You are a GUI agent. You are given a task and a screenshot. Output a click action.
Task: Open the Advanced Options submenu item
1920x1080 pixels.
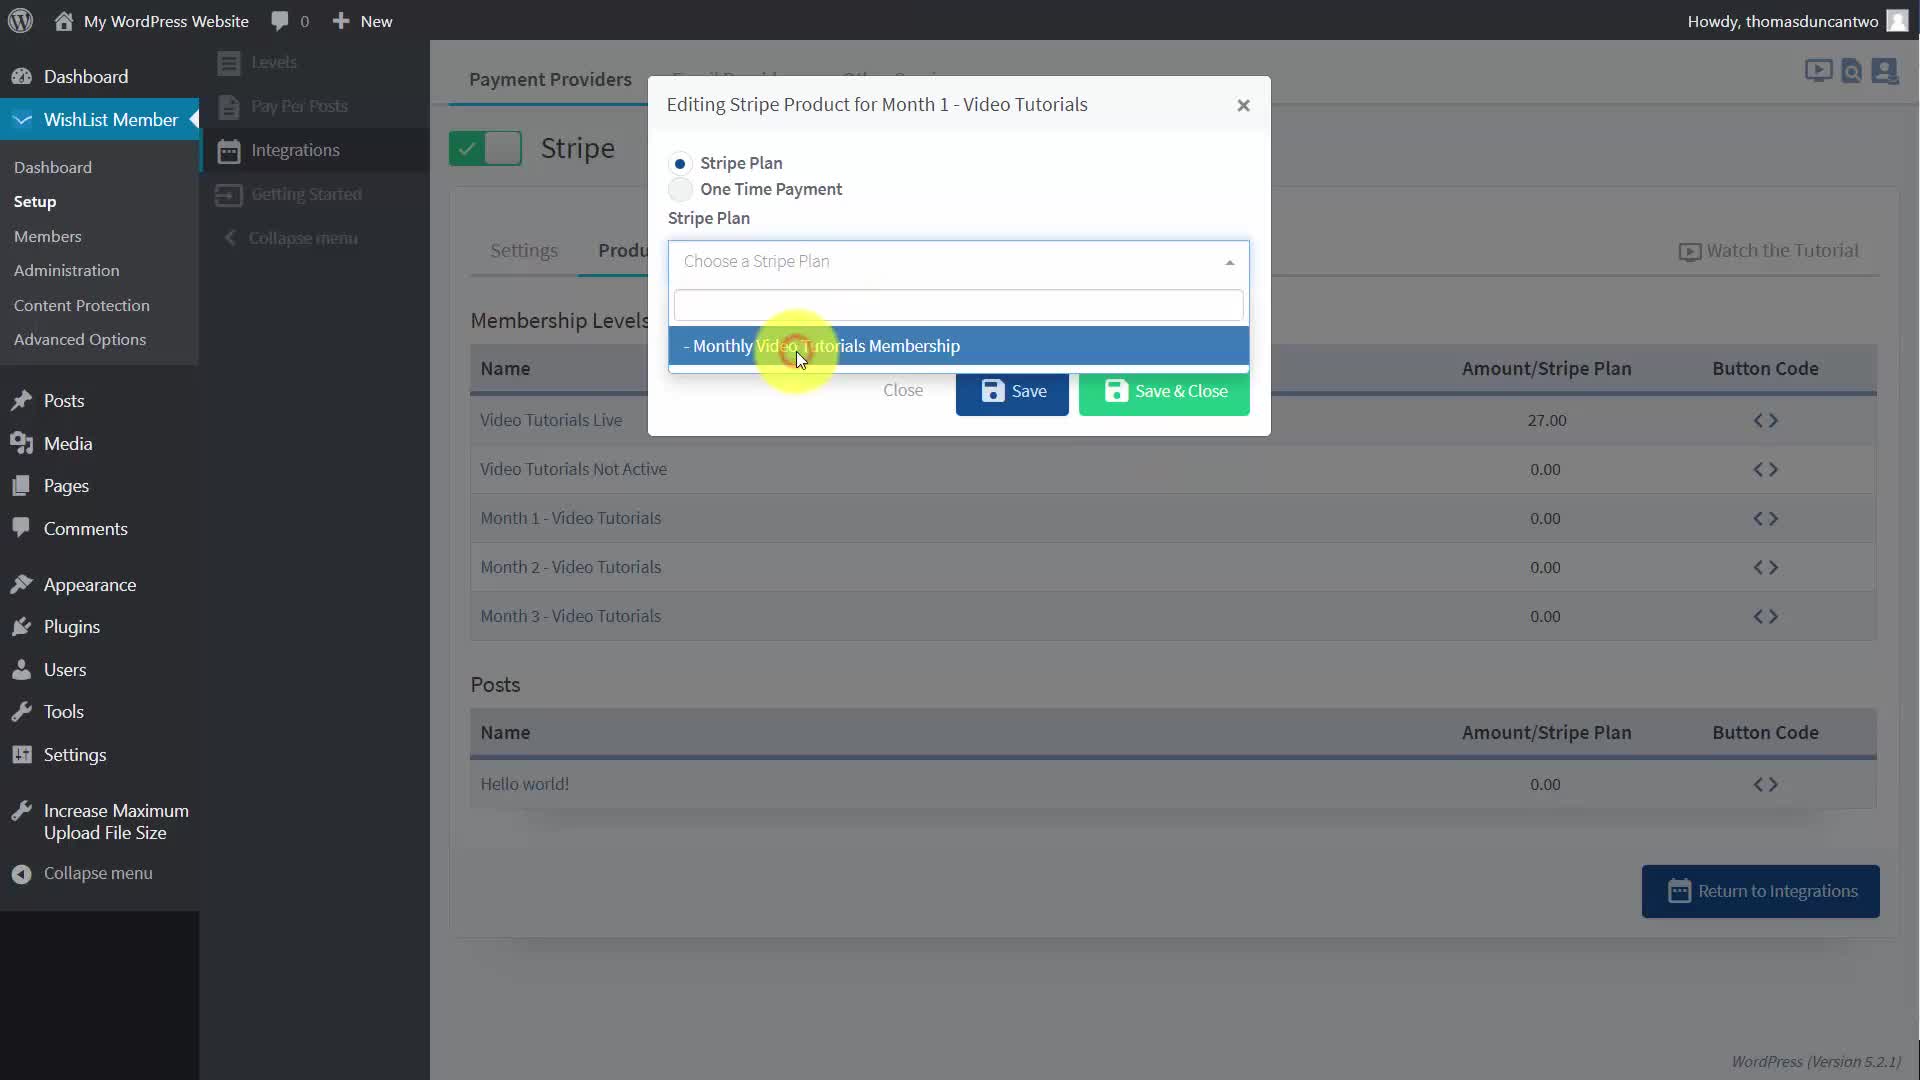coord(80,340)
